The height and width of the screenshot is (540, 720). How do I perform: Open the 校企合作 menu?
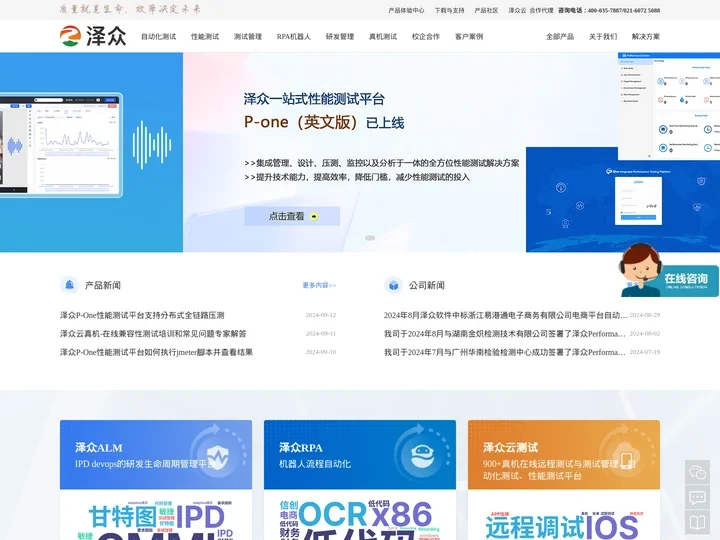pyautogui.click(x=426, y=37)
